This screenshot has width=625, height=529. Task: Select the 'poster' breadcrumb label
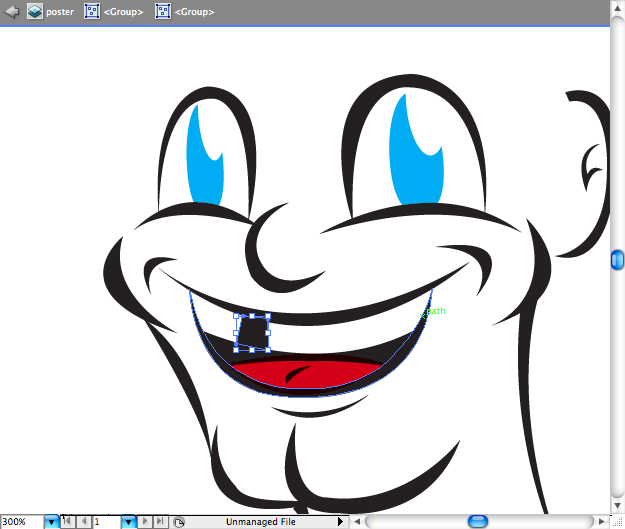pos(60,12)
